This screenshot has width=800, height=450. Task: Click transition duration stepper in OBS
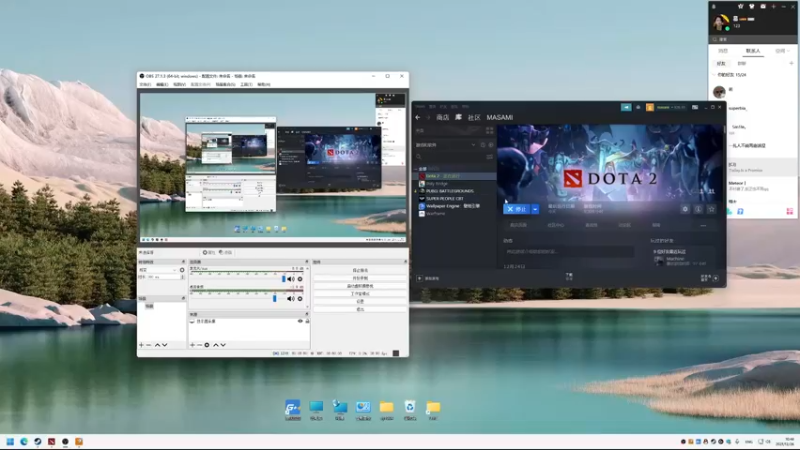pyautogui.click(x=182, y=277)
